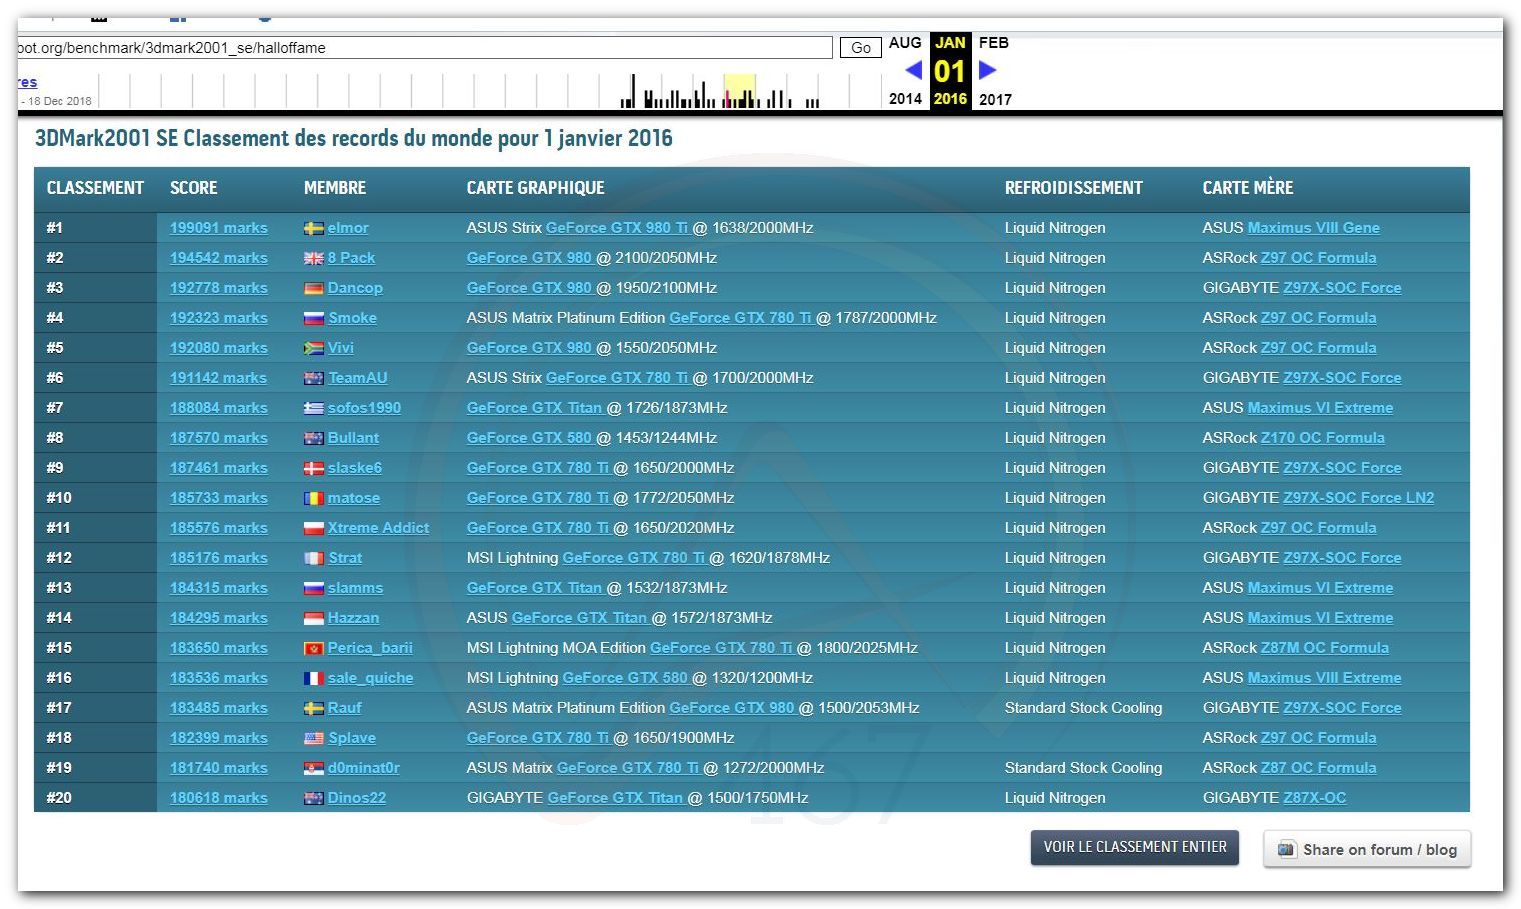Click the French flag beside sale_quiche
This screenshot has width=1521, height=909.
[313, 678]
